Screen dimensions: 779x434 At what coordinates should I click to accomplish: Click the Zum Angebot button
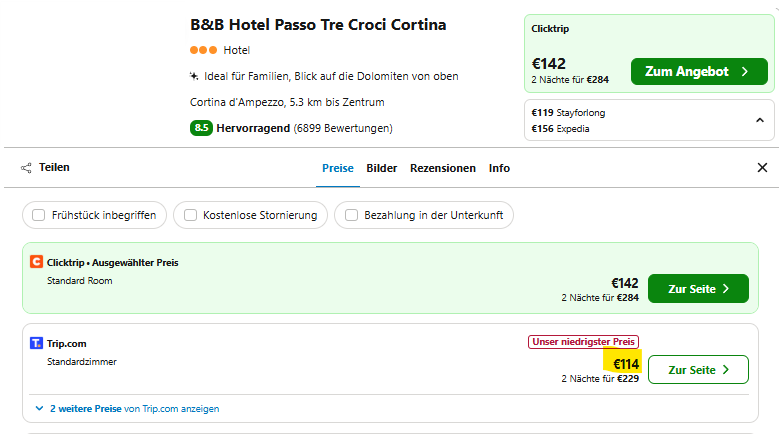pyautogui.click(x=698, y=72)
